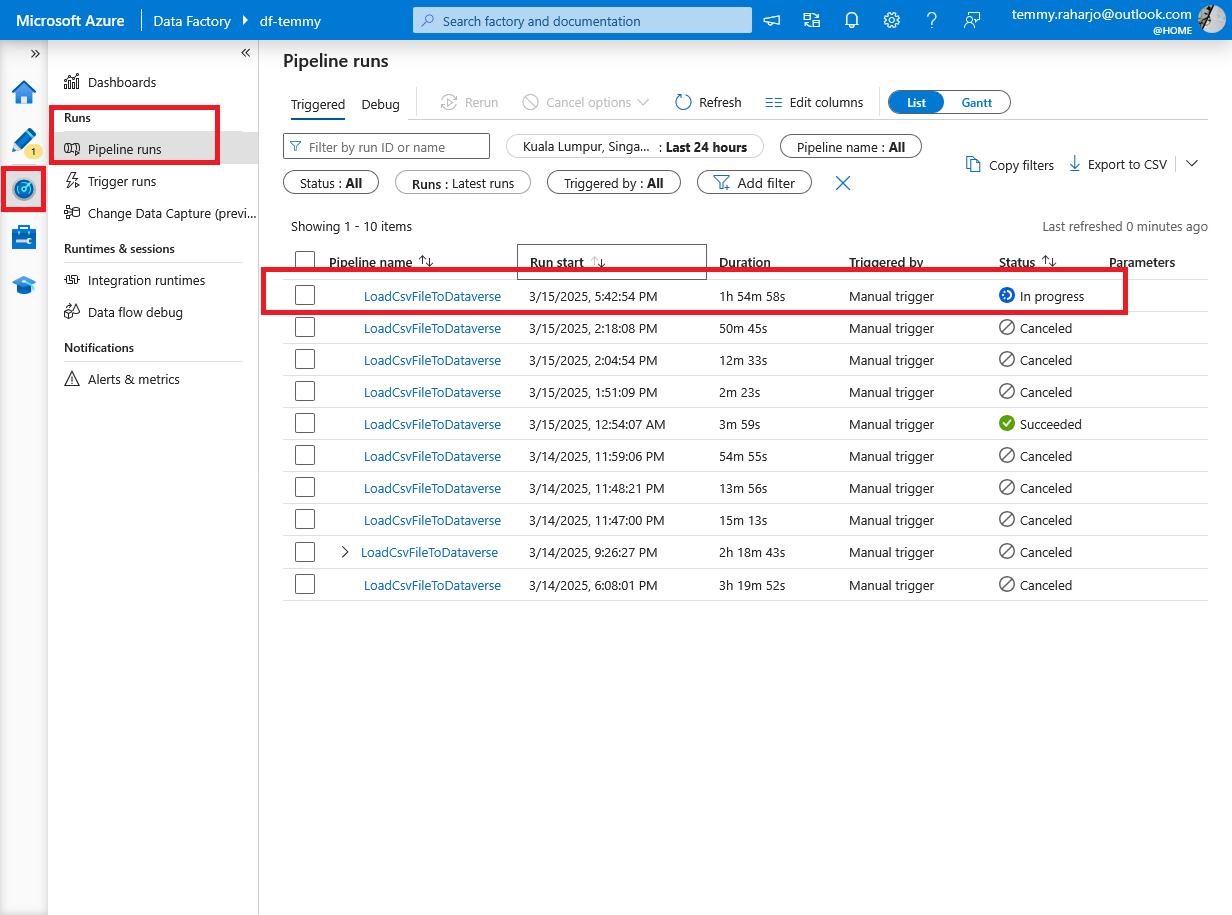
Task: Open the Pipeline name filter
Action: [851, 147]
